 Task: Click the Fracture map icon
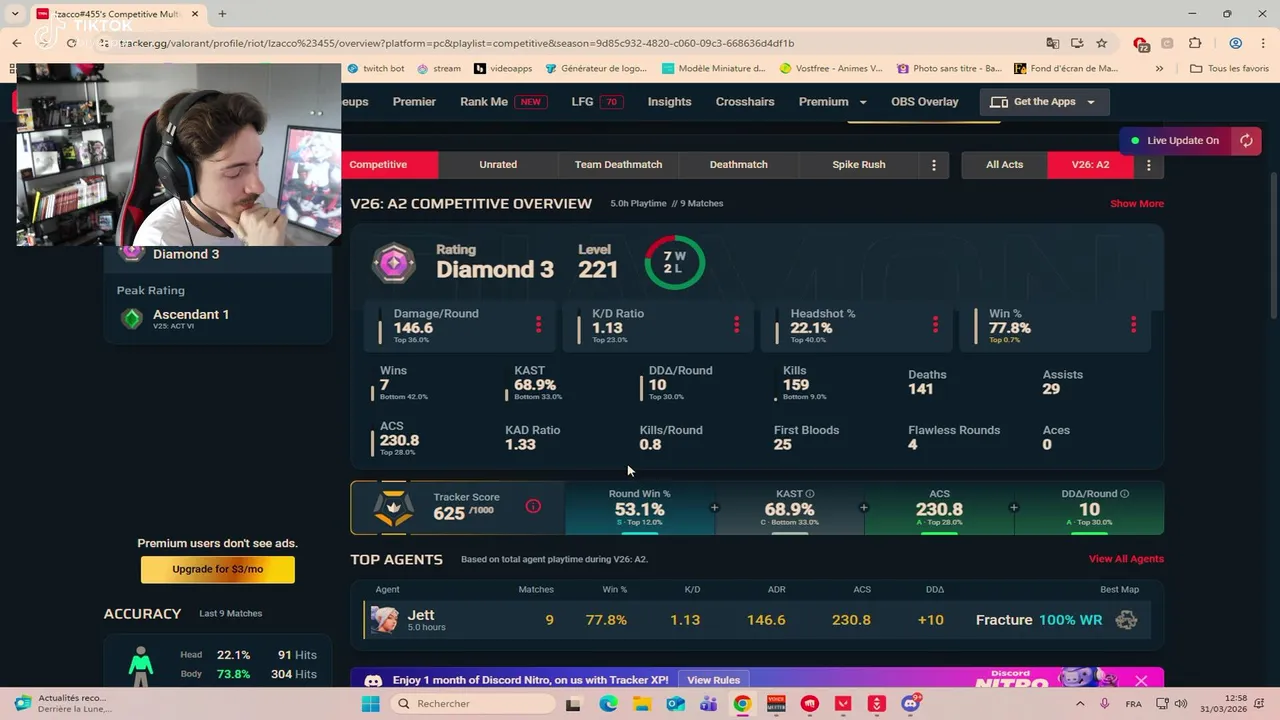(x=1126, y=620)
